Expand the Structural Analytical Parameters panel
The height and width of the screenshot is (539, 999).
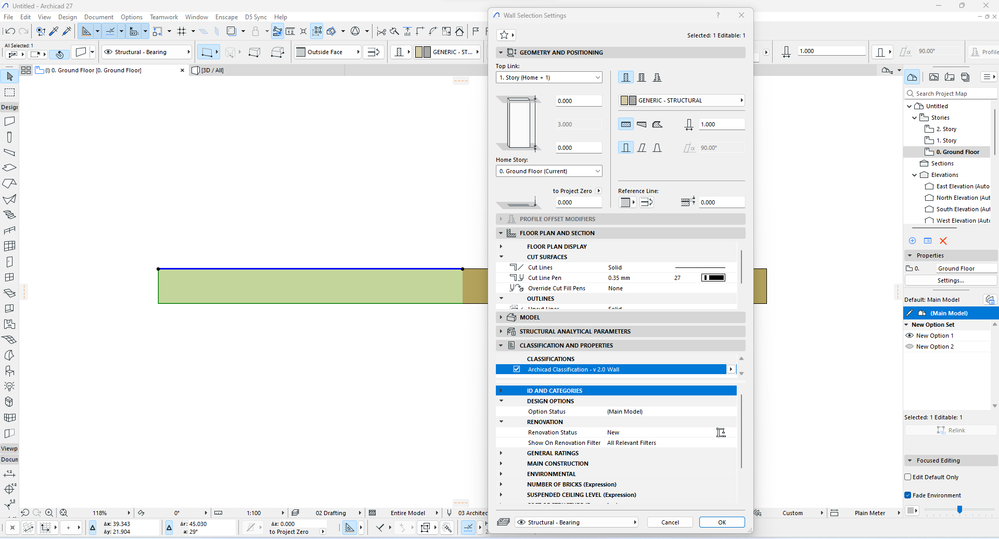pyautogui.click(x=501, y=331)
